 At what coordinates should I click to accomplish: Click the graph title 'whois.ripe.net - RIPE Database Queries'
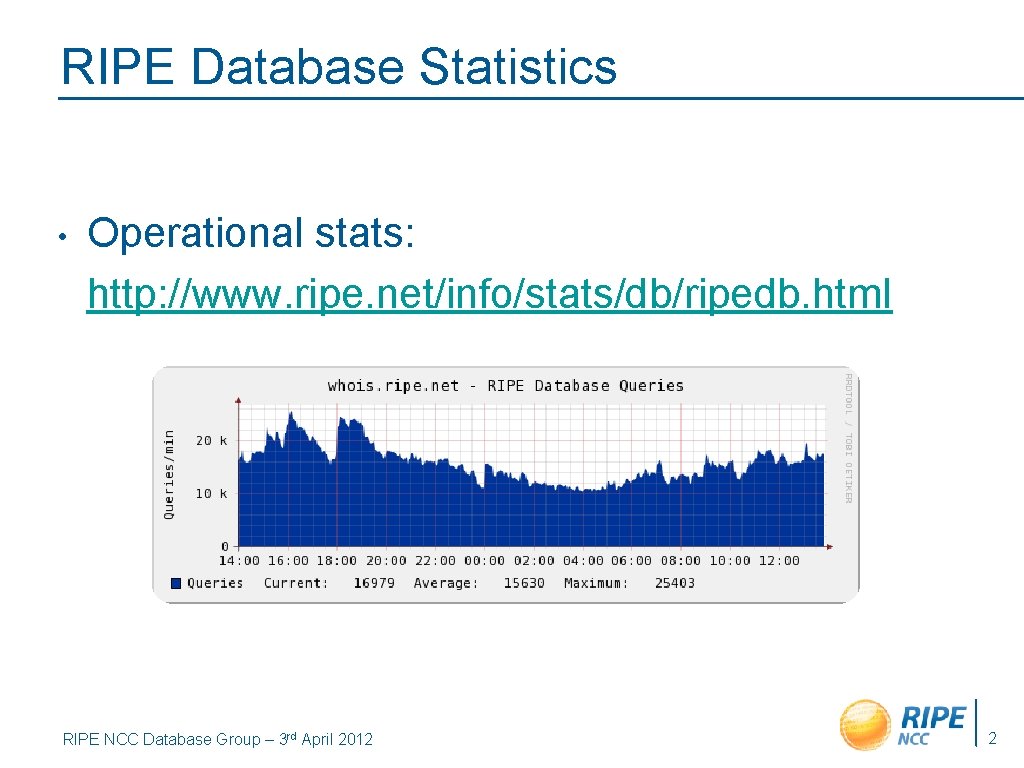click(x=505, y=386)
